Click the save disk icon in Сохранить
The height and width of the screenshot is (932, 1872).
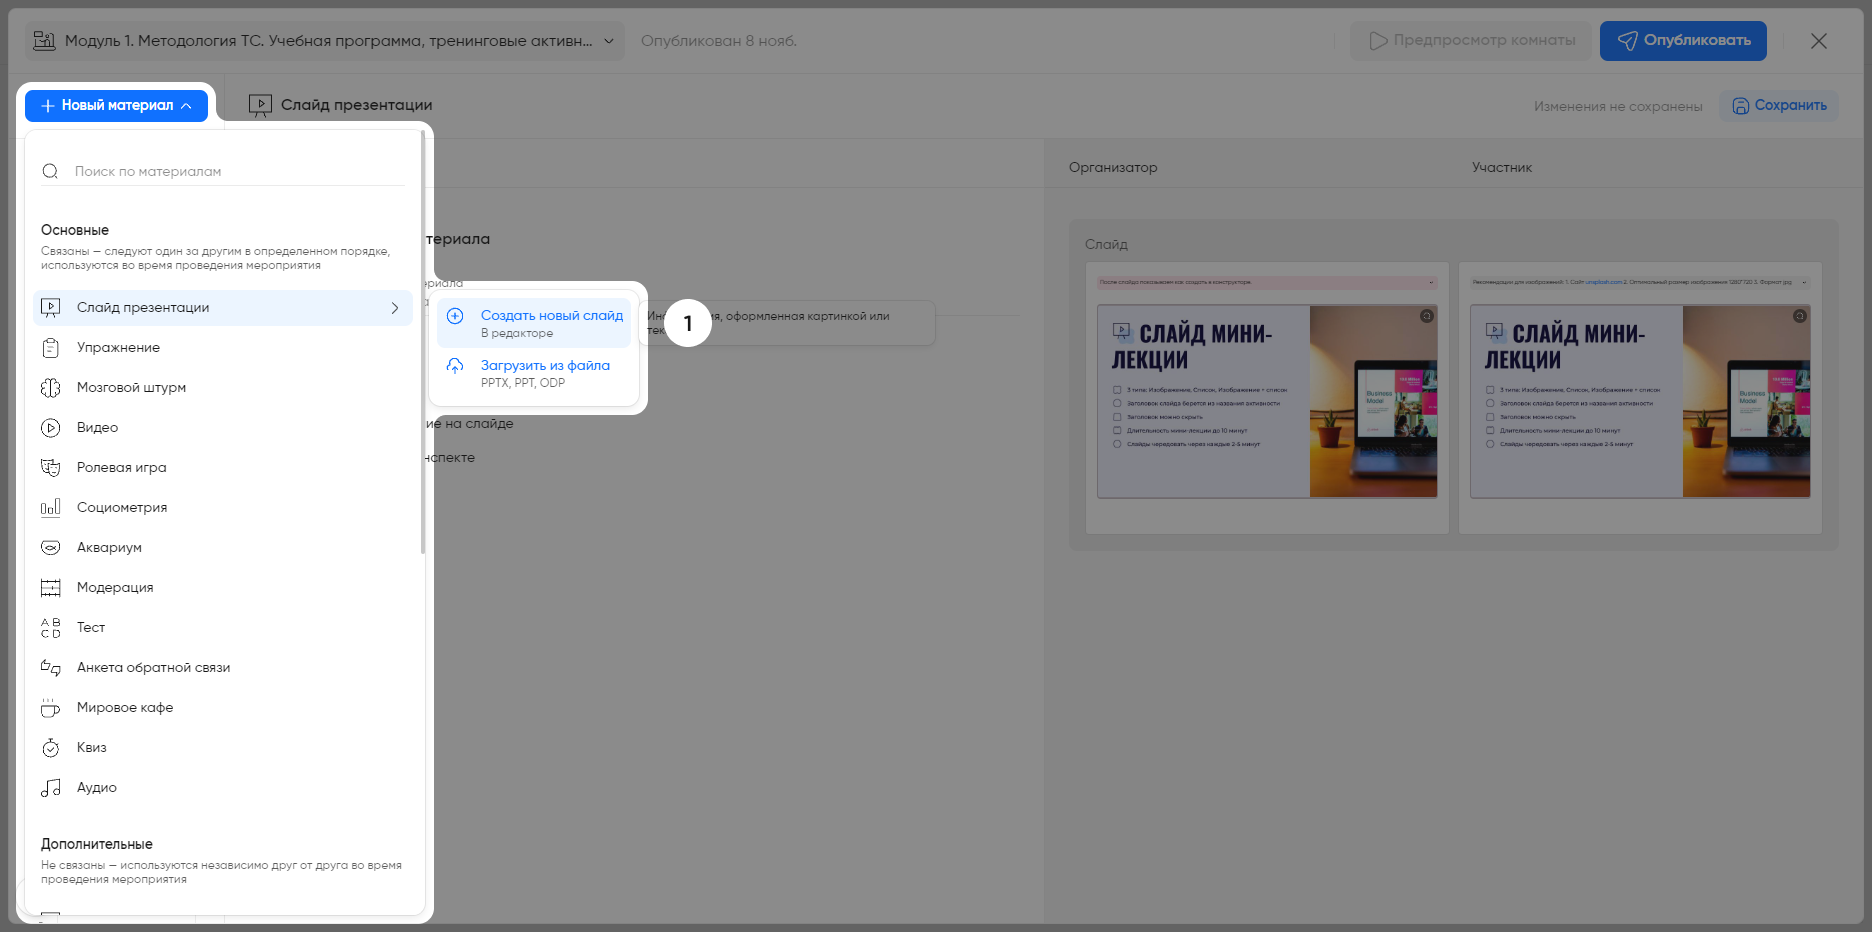point(1741,106)
